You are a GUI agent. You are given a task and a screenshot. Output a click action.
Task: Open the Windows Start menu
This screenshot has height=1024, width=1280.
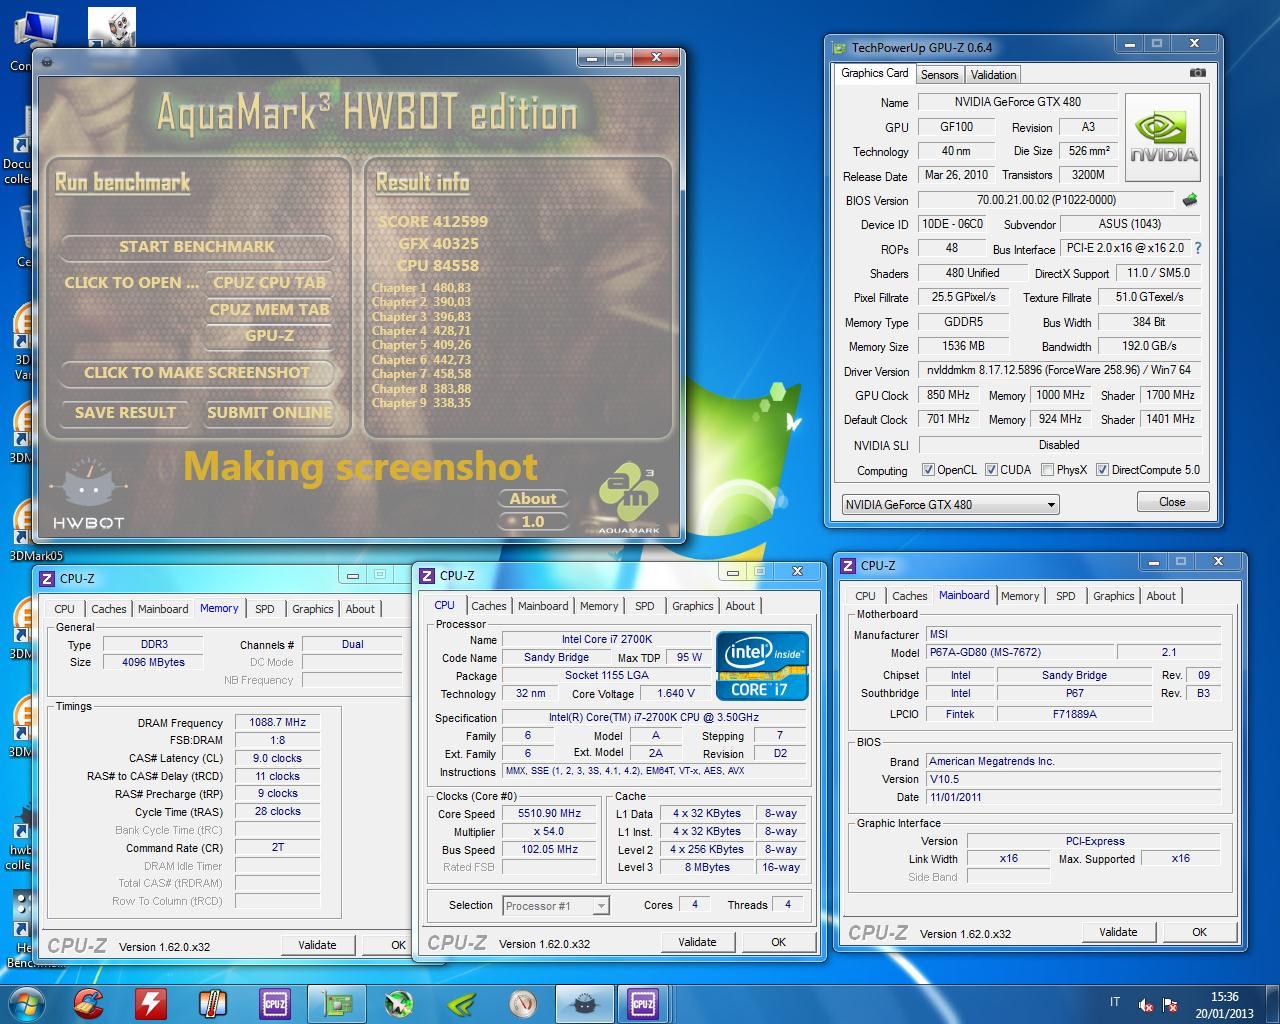(x=28, y=1002)
